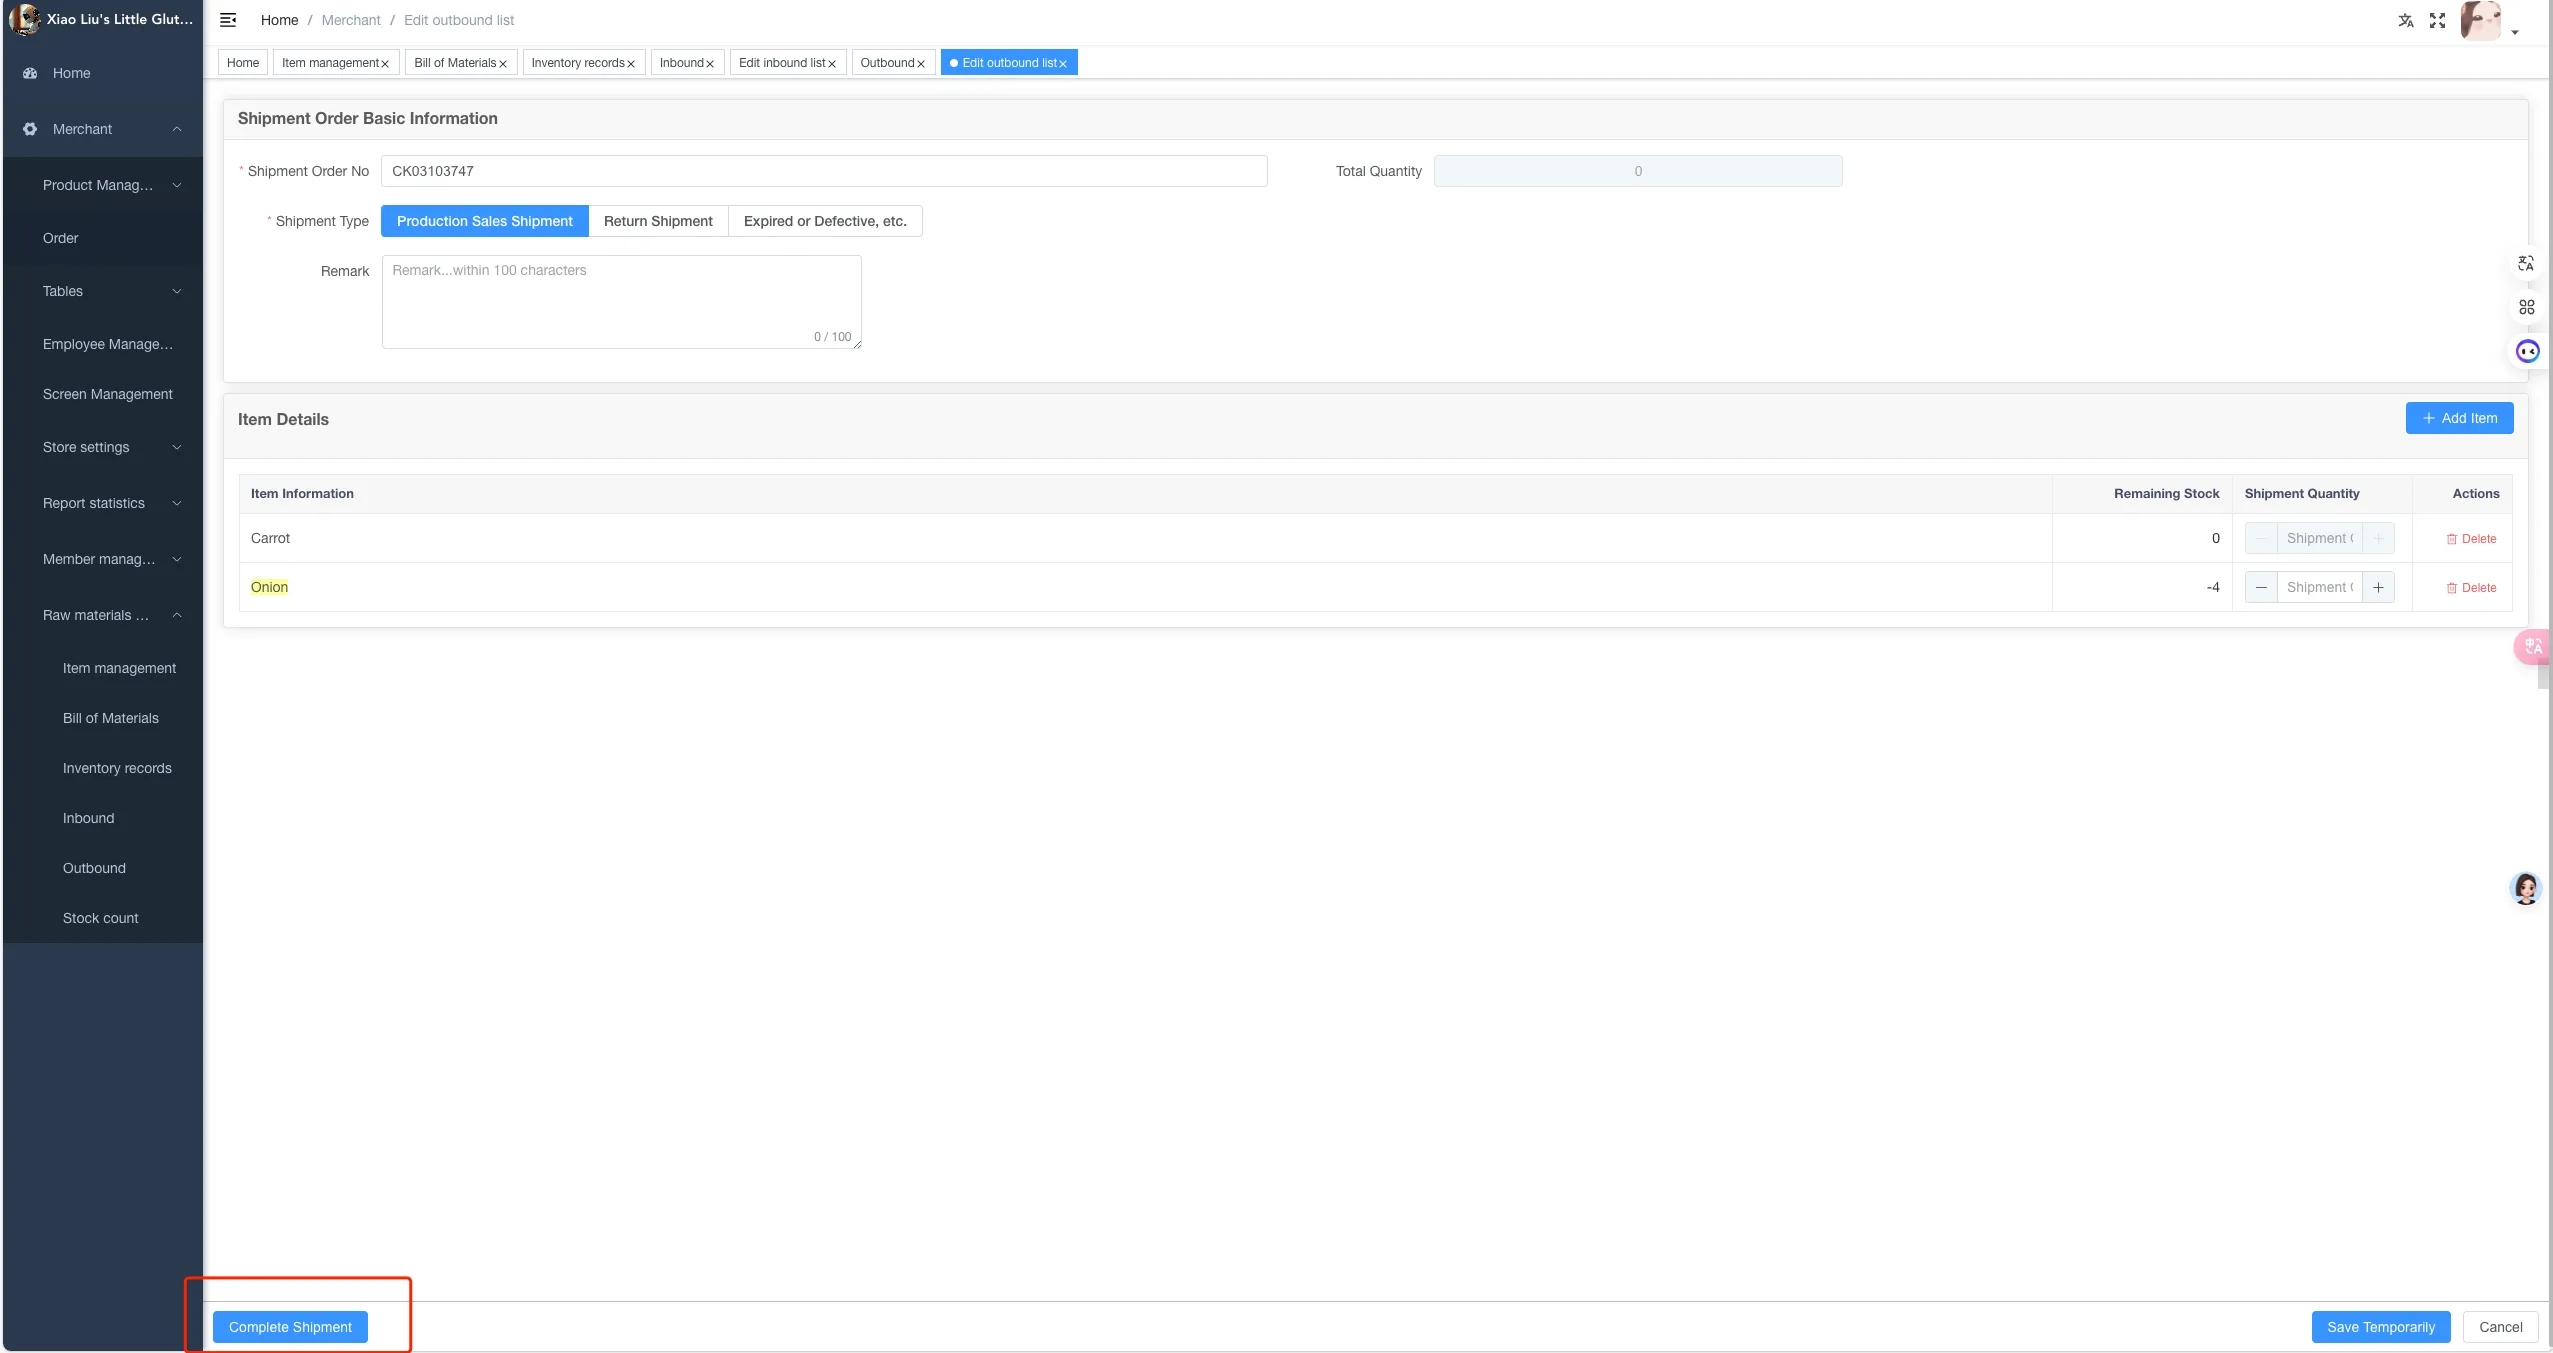Expand Product Management submenu
This screenshot has width=2553, height=1353.
pyautogui.click(x=177, y=185)
